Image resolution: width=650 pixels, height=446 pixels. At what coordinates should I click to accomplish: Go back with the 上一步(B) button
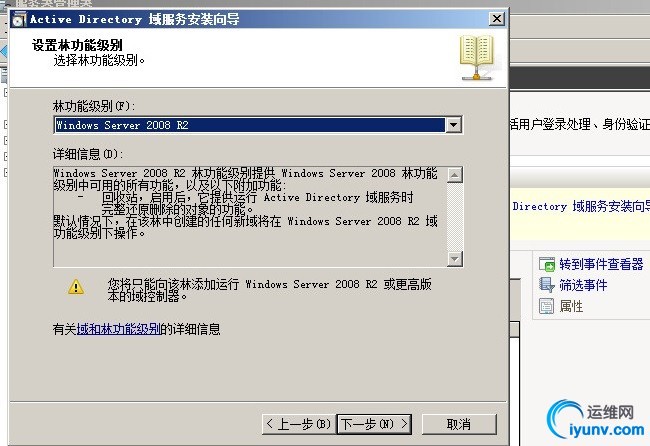point(298,424)
